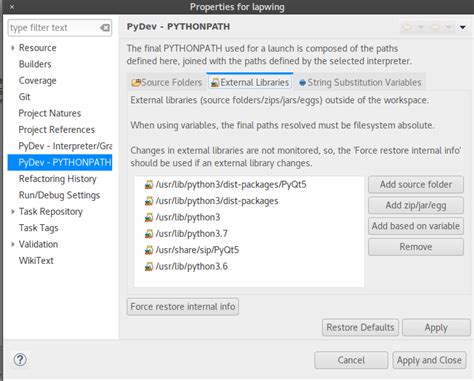Click Add based on variable button
This screenshot has width=474, height=381.
click(x=416, y=226)
